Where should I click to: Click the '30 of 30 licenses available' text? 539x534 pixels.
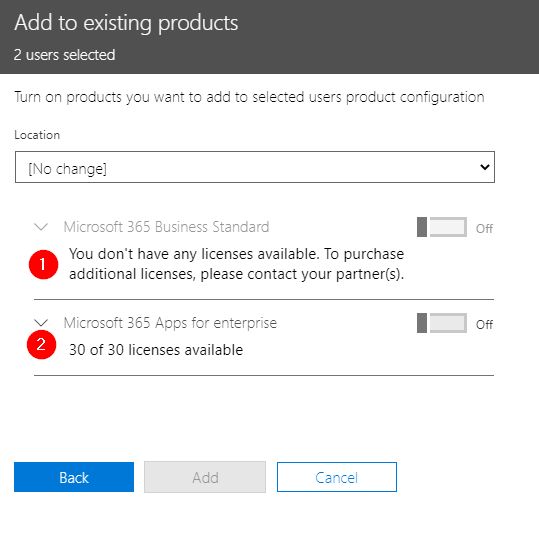point(156,350)
